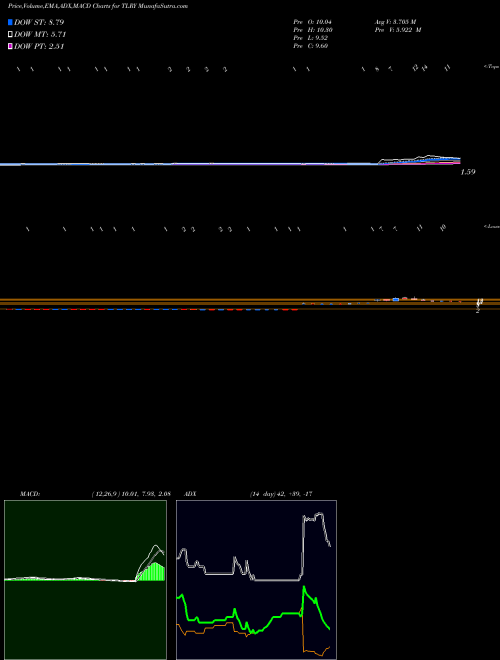Click the ADX chart panel

pyautogui.click(x=256, y=580)
